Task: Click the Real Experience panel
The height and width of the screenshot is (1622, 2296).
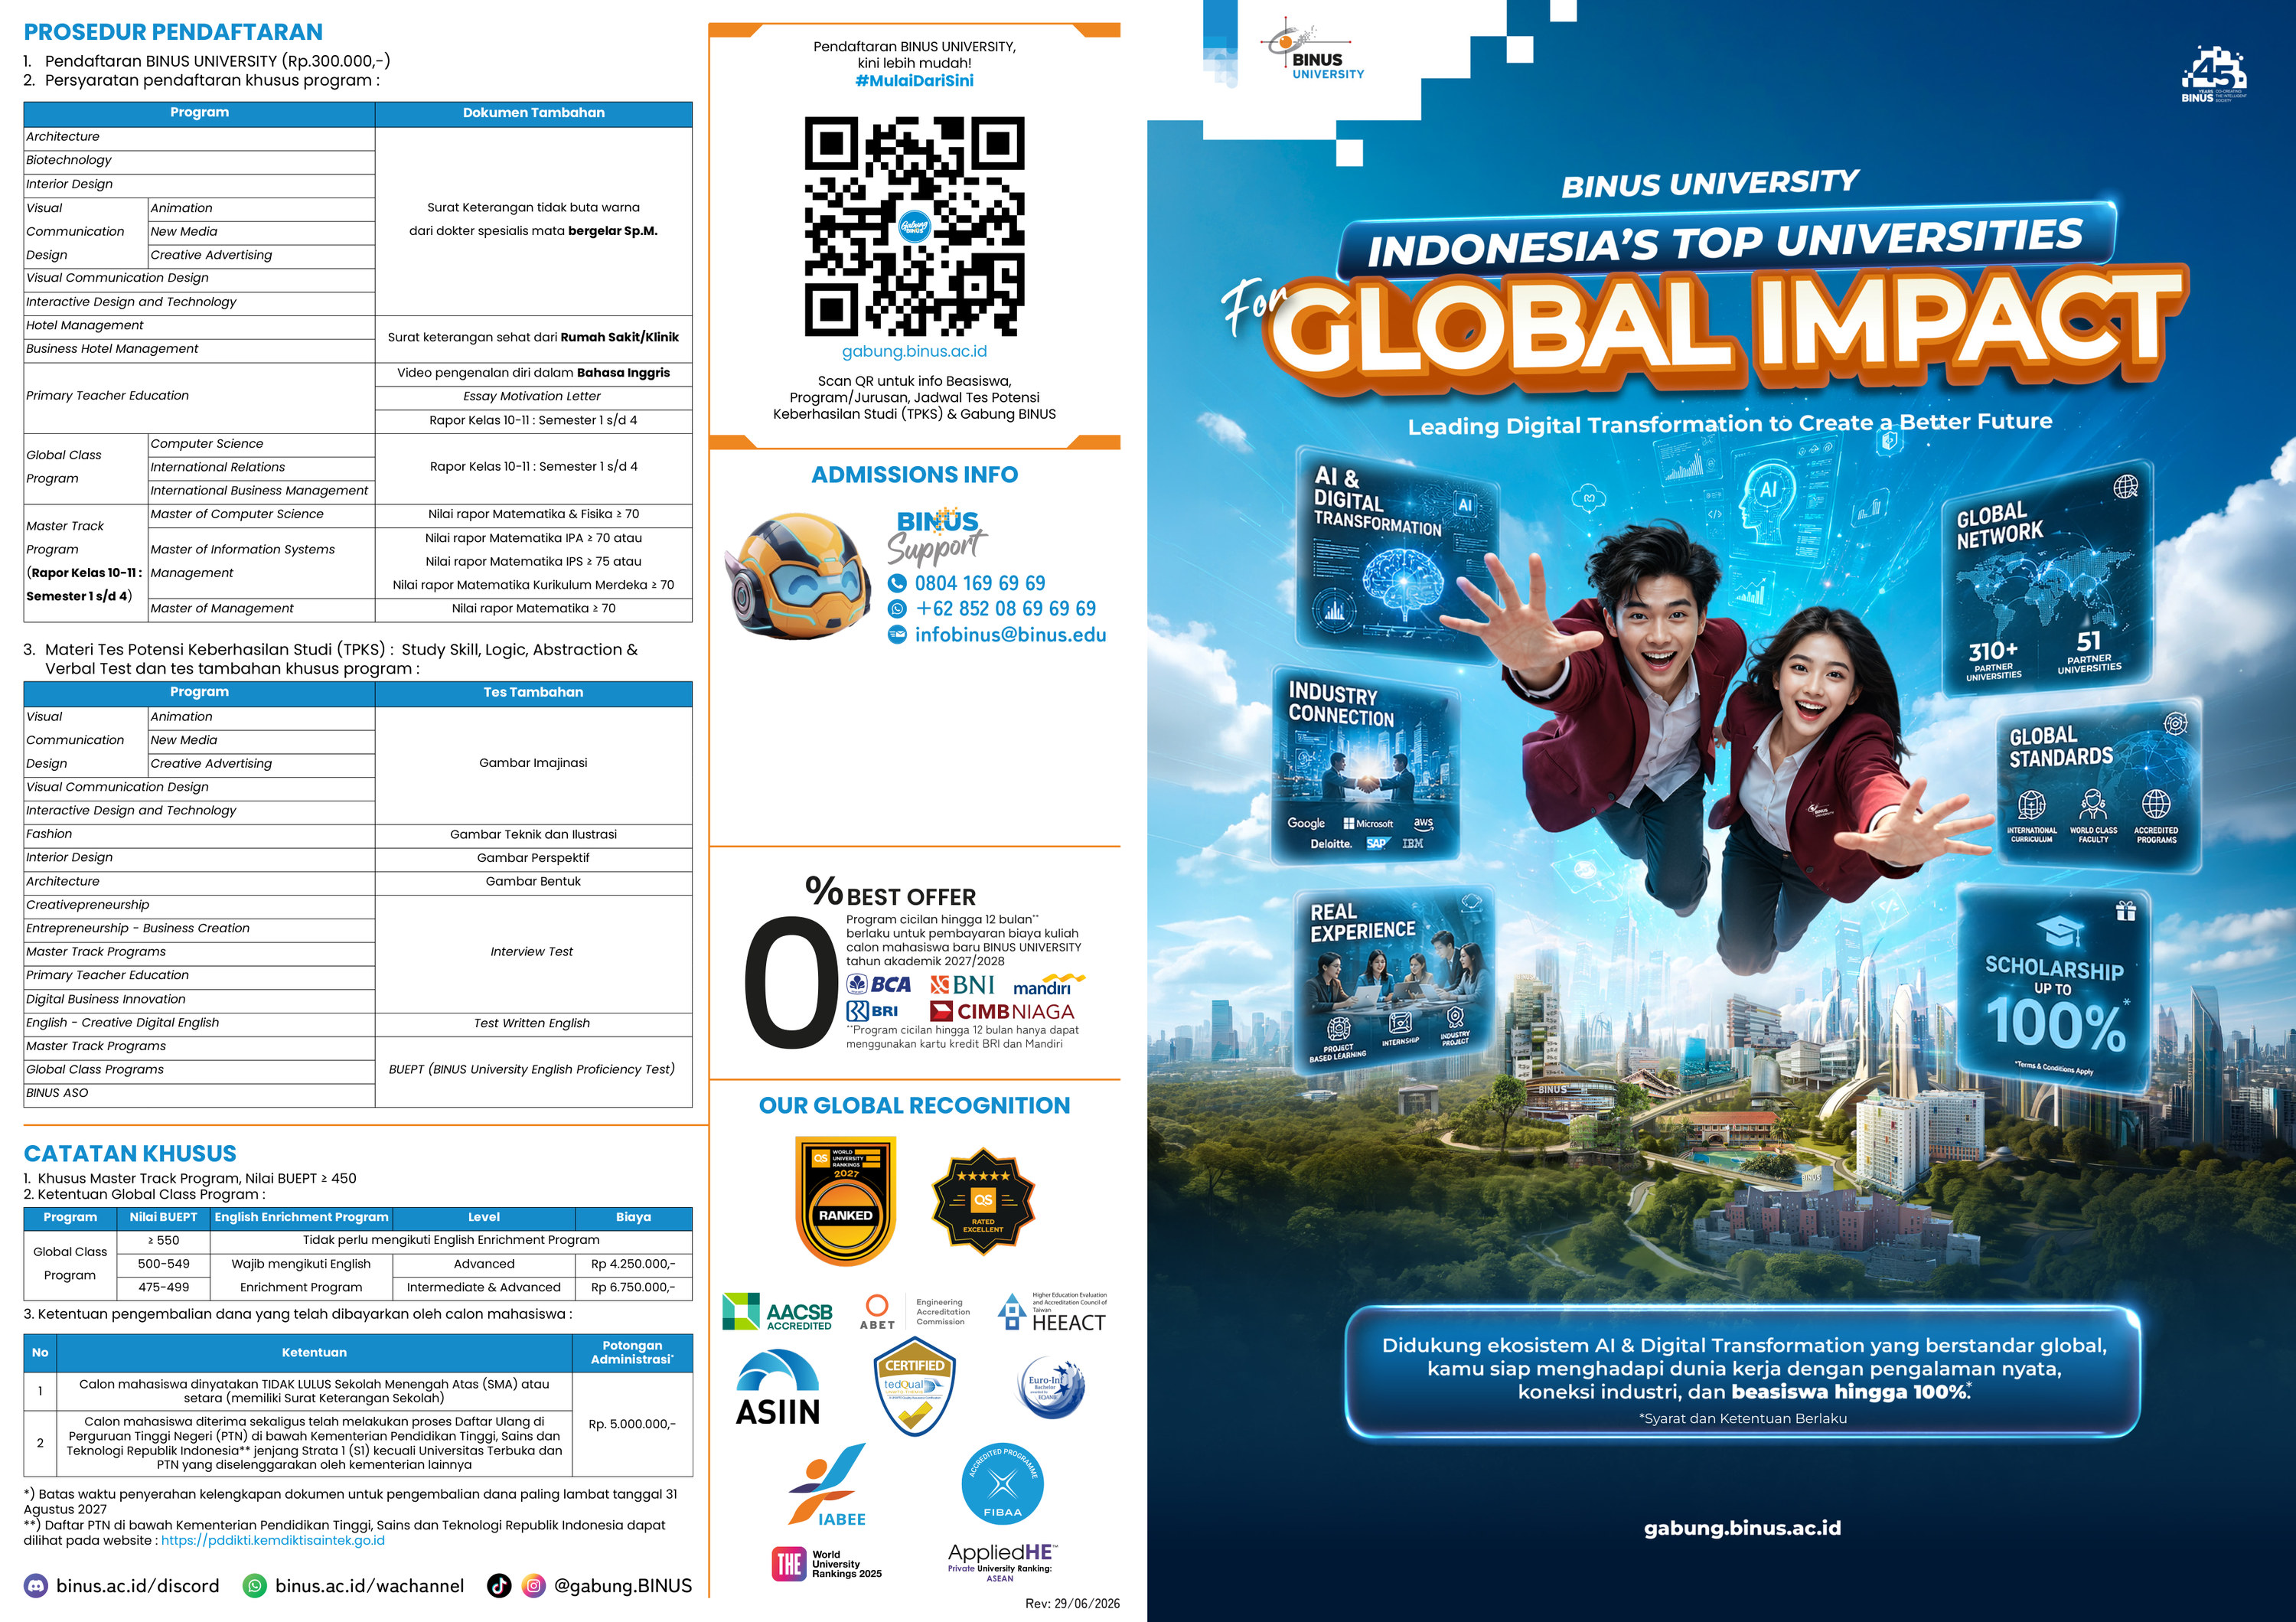Action: 1395,980
